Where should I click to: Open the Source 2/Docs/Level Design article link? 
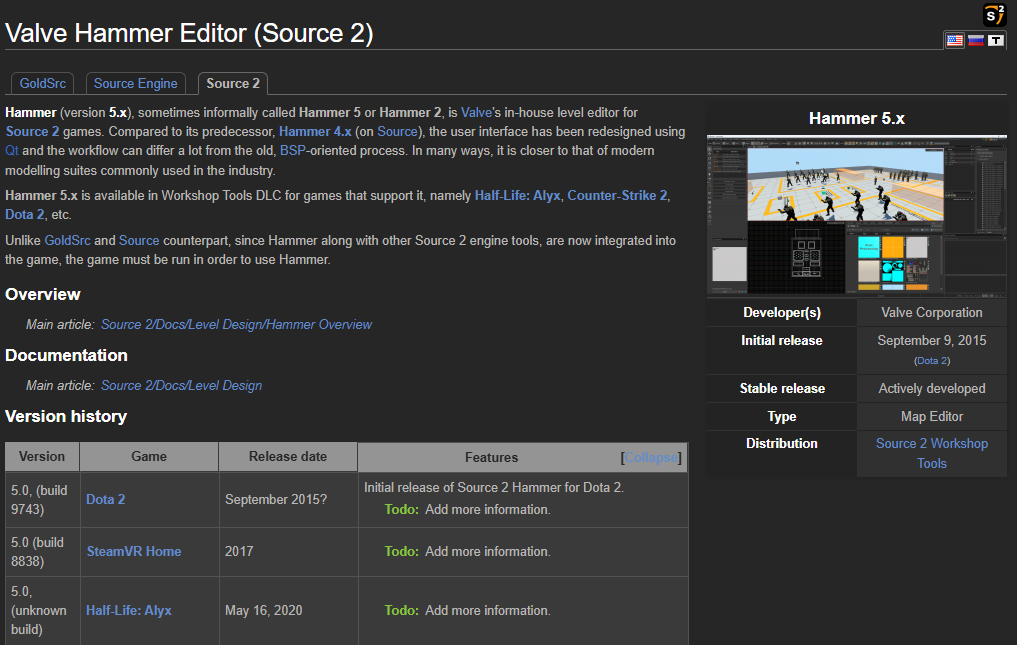click(x=182, y=385)
